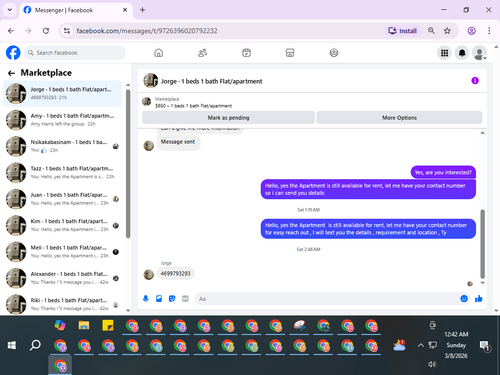Click the 'Yes, are you interested?' message
Viewport: 500px width, 375px height.
[443, 172]
